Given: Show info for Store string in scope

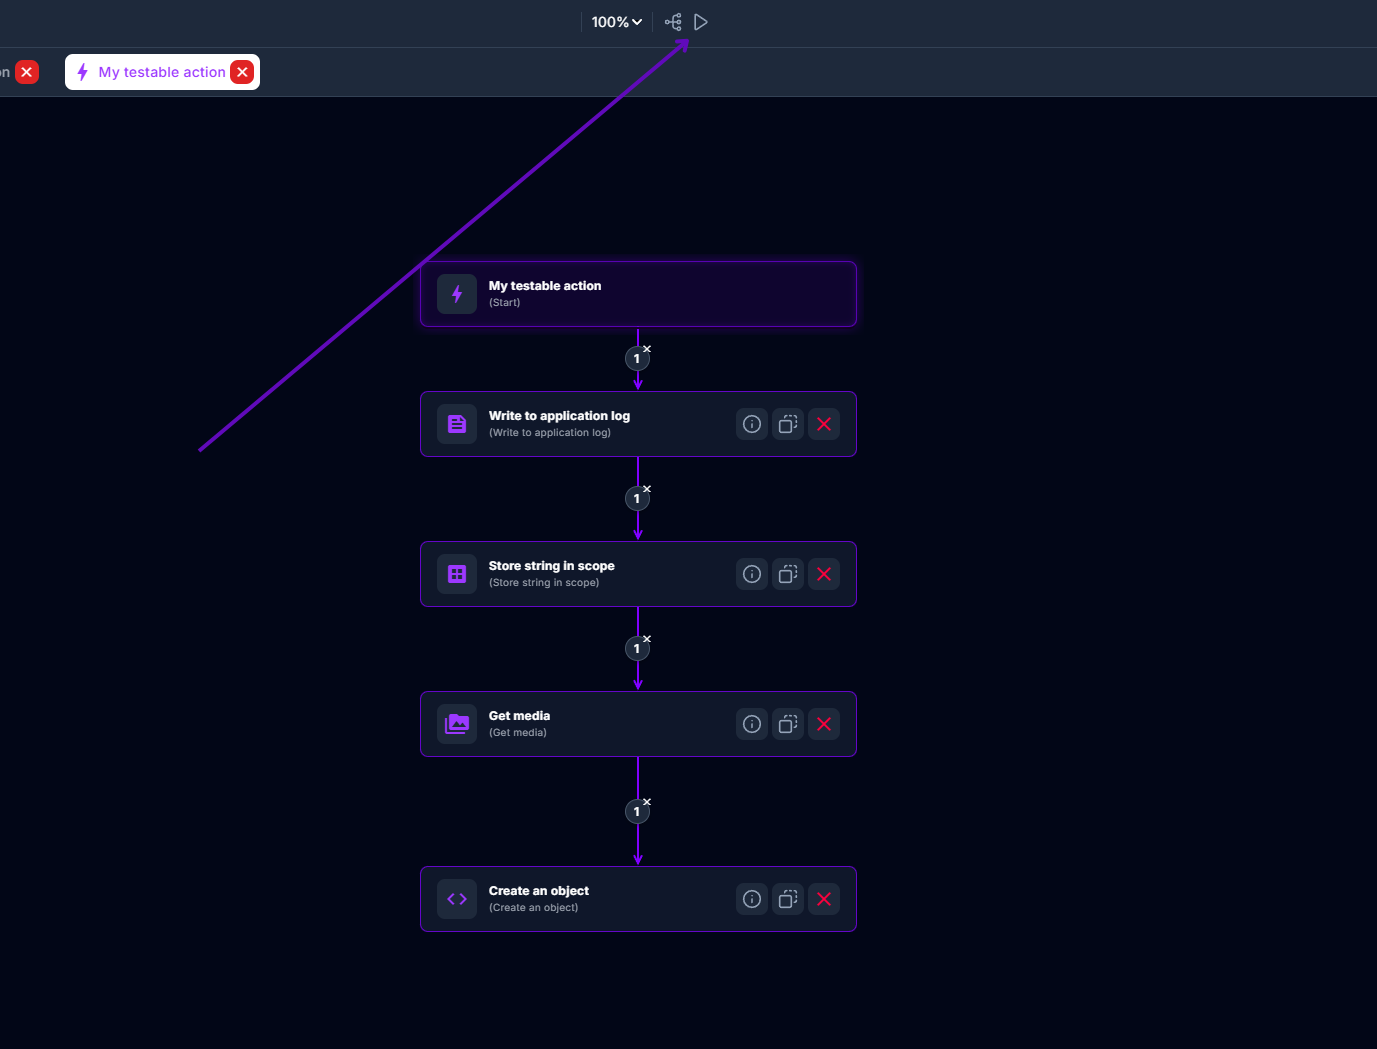Looking at the screenshot, I should (x=752, y=574).
